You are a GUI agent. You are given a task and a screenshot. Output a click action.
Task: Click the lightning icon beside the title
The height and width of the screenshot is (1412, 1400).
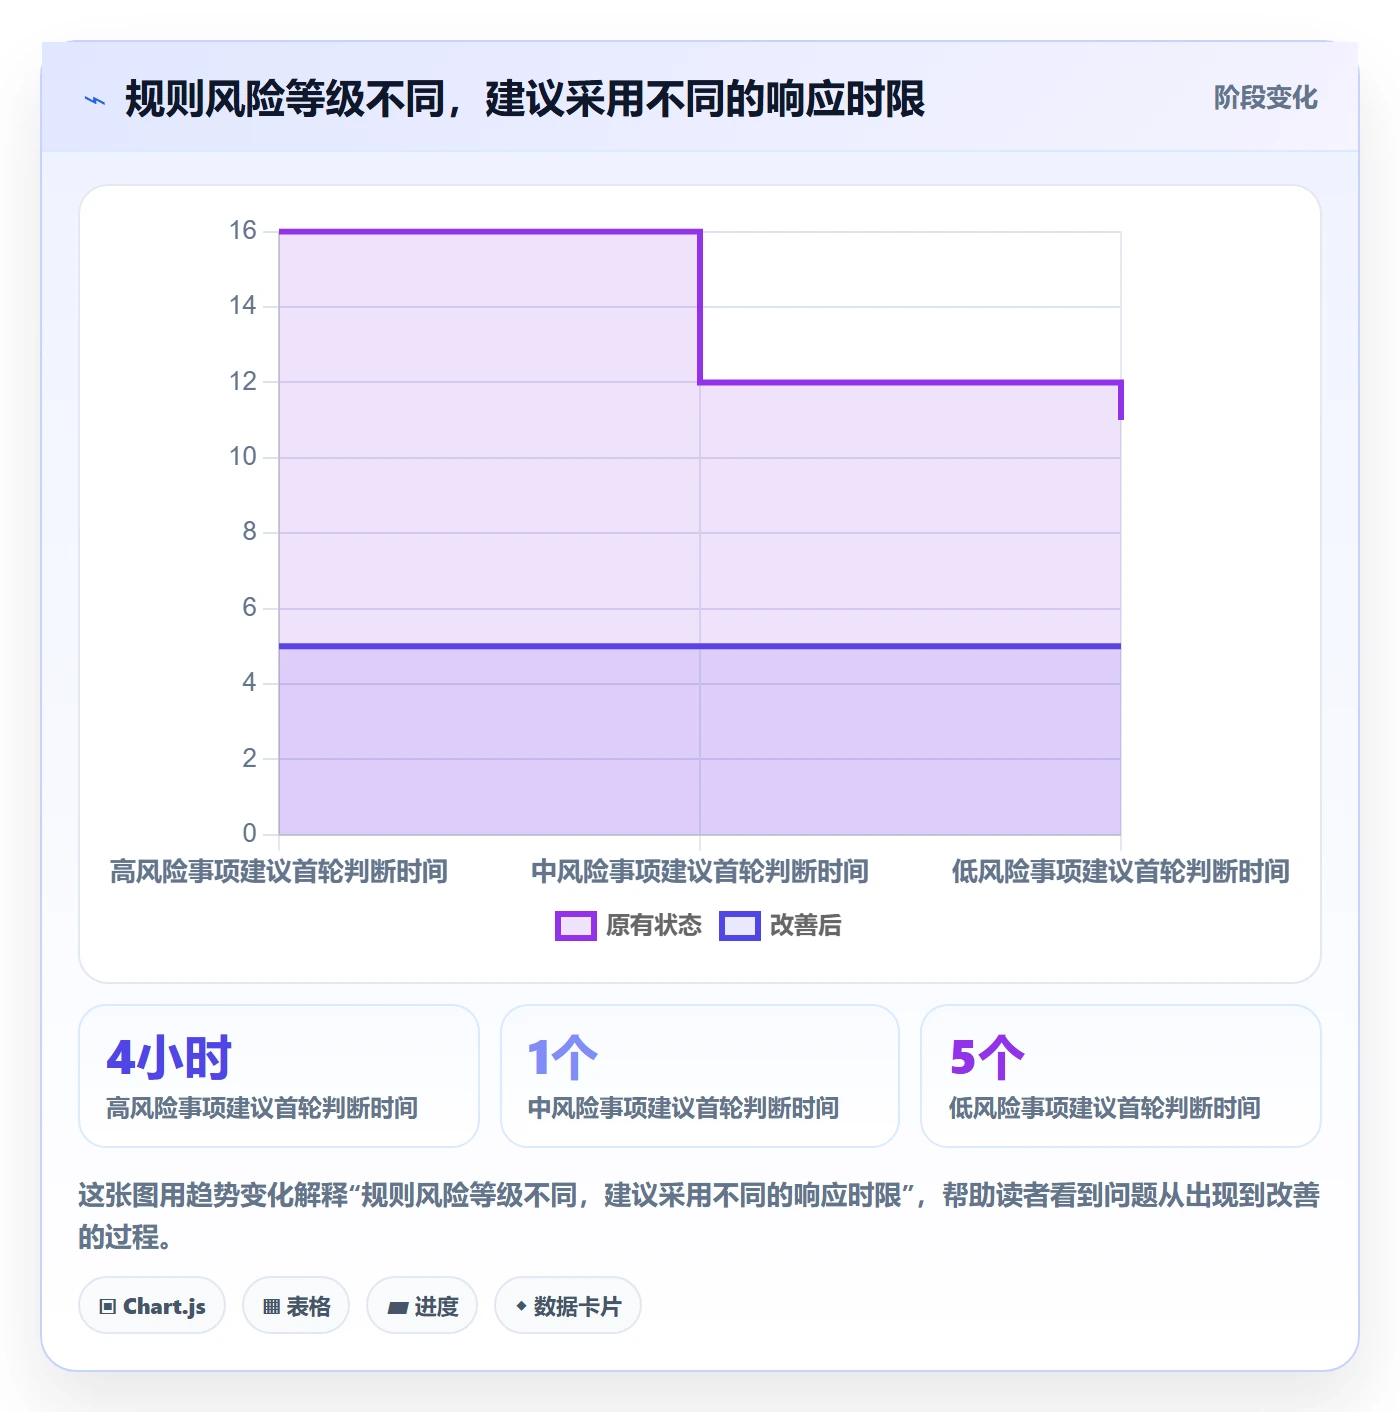point(95,100)
